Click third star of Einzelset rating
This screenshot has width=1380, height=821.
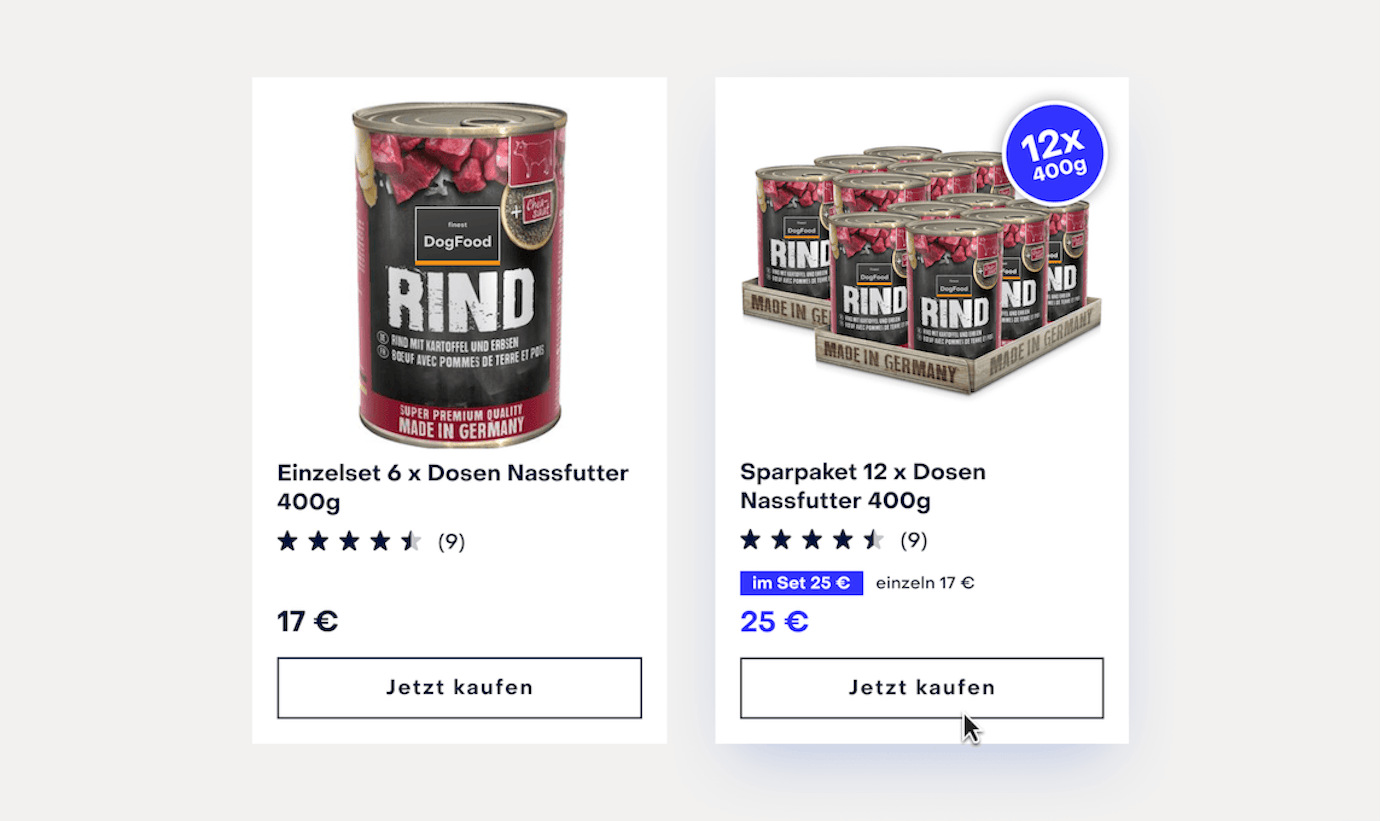[x=349, y=542]
